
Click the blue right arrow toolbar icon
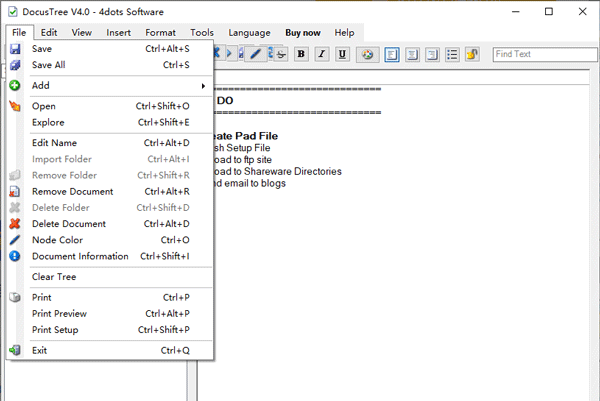click(229, 53)
